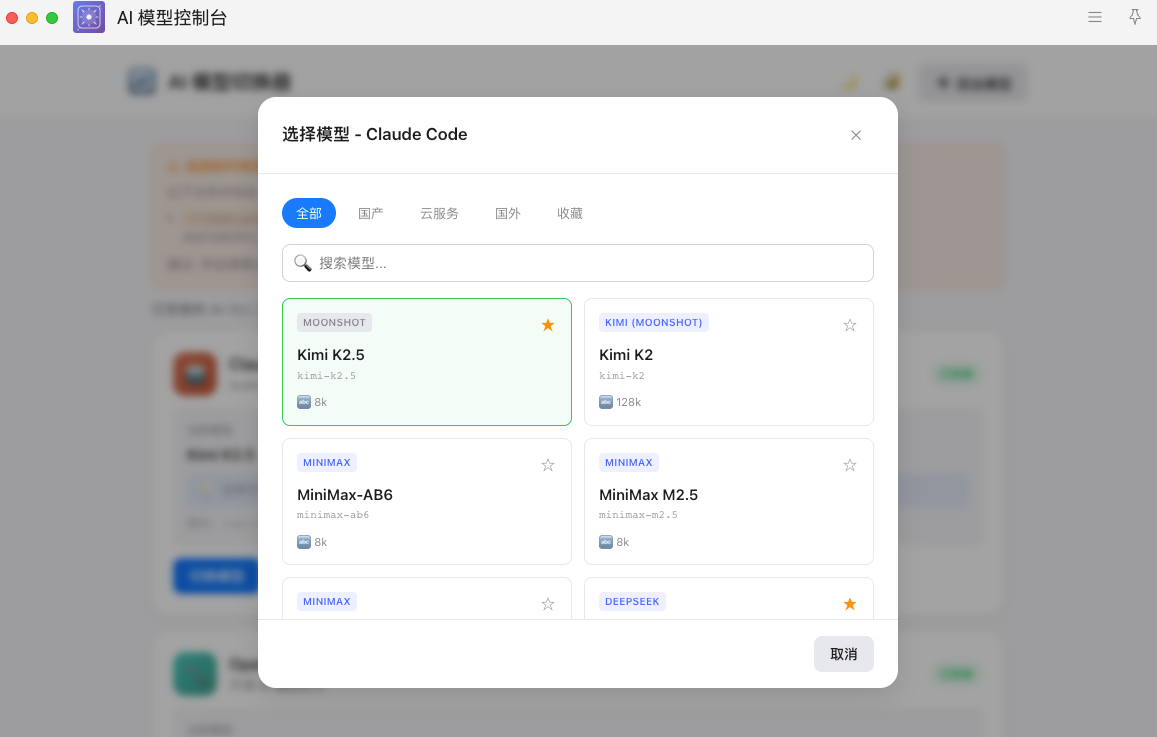1157x737 pixels.
Task: Close the model selection dialog
Action: [x=856, y=135]
